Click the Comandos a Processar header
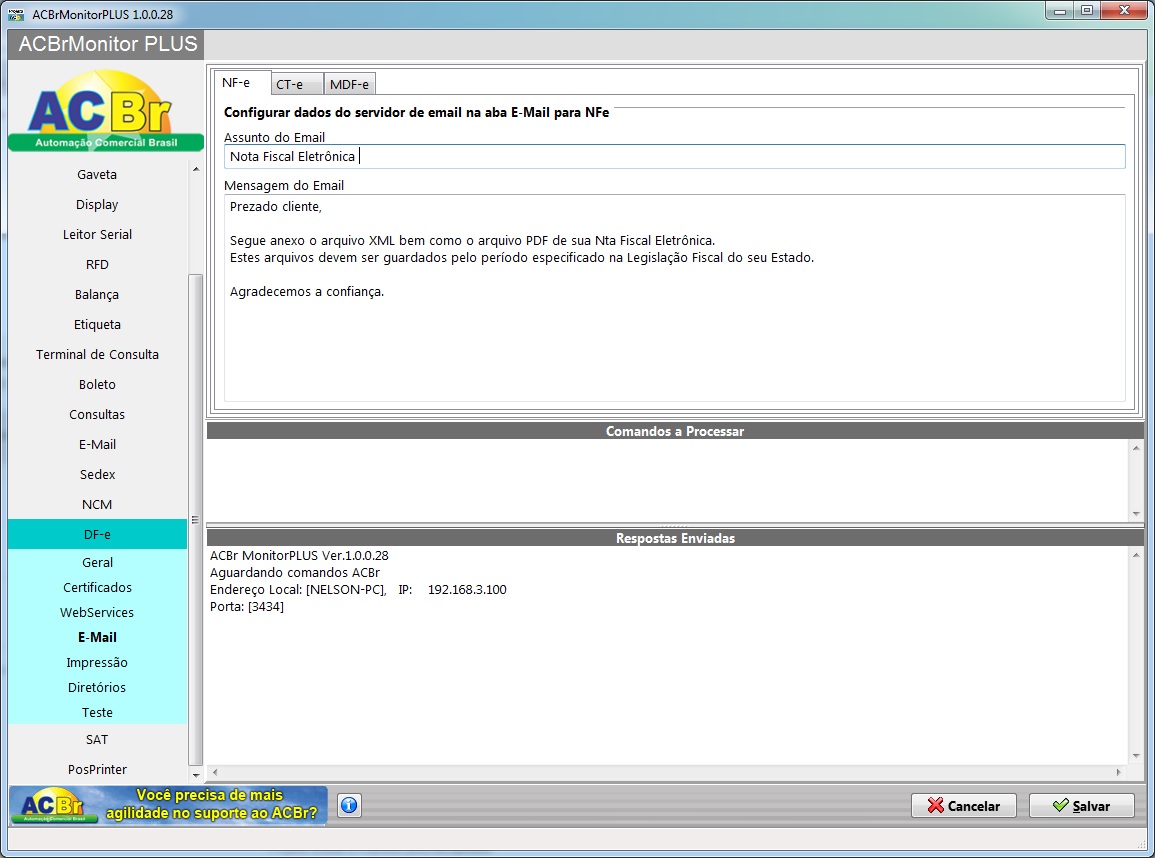Viewport: 1155px width, 858px height. [675, 431]
